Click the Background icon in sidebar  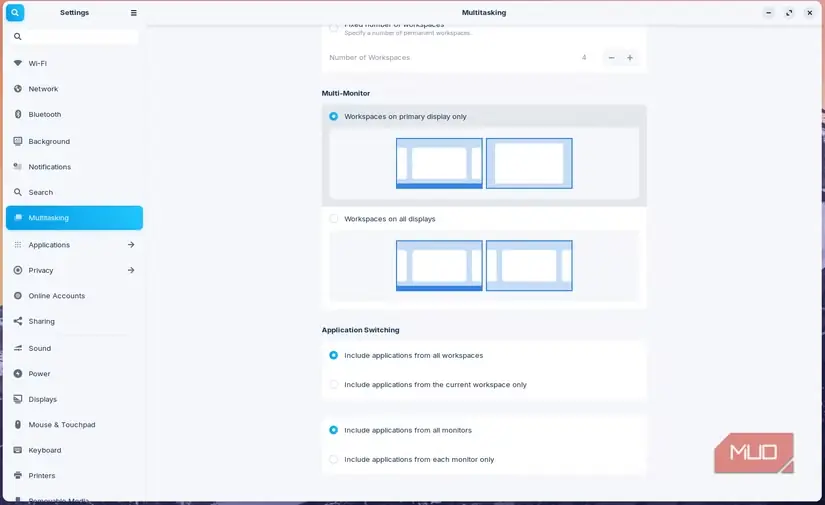tap(18, 141)
